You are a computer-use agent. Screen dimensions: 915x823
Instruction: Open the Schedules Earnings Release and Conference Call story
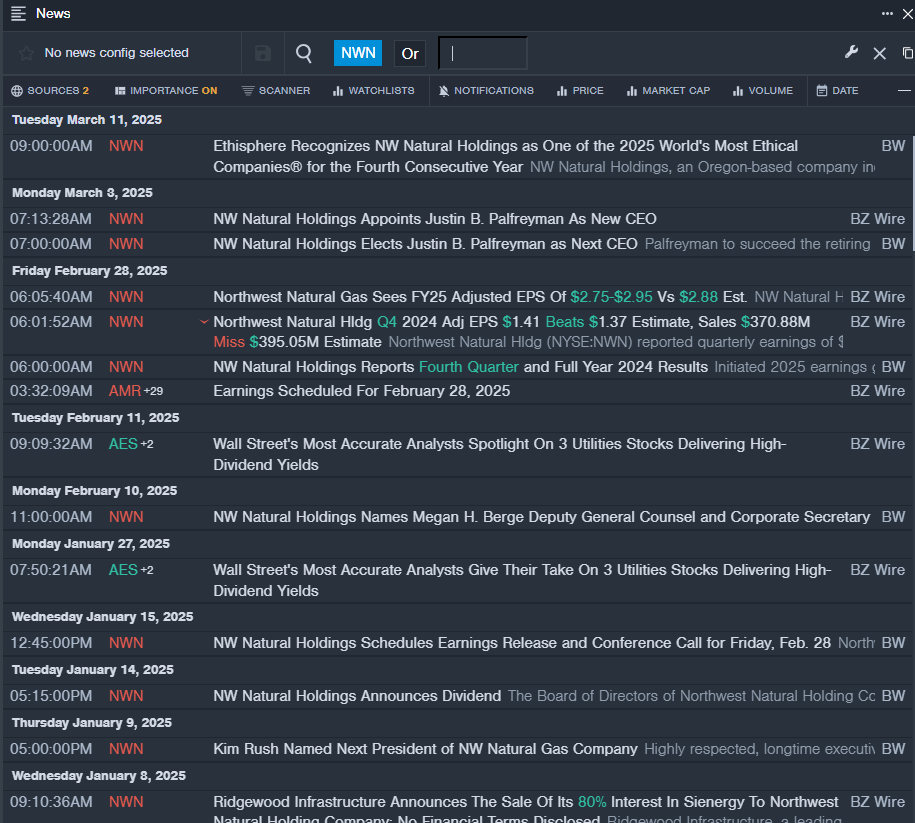(x=522, y=643)
